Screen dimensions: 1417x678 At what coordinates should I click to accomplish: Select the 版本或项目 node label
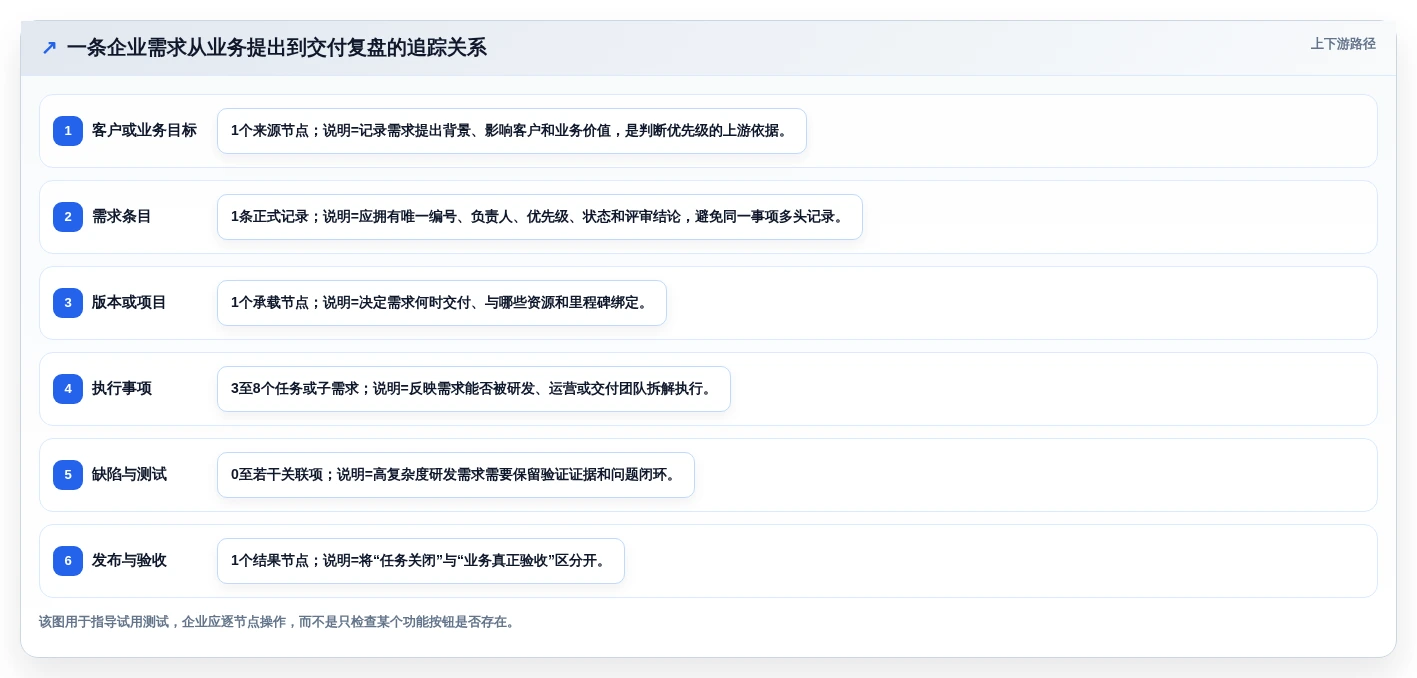[129, 303]
